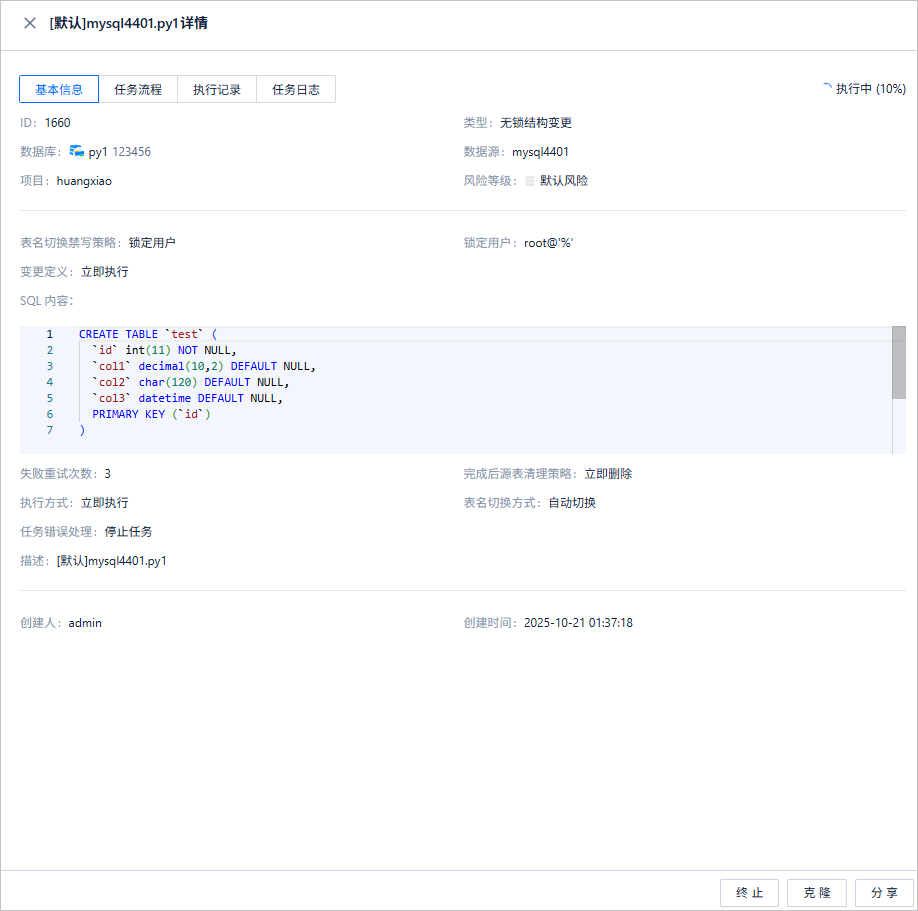The image size is (918, 911).
Task: Click the mysql4401 data source name
Action: pos(540,152)
